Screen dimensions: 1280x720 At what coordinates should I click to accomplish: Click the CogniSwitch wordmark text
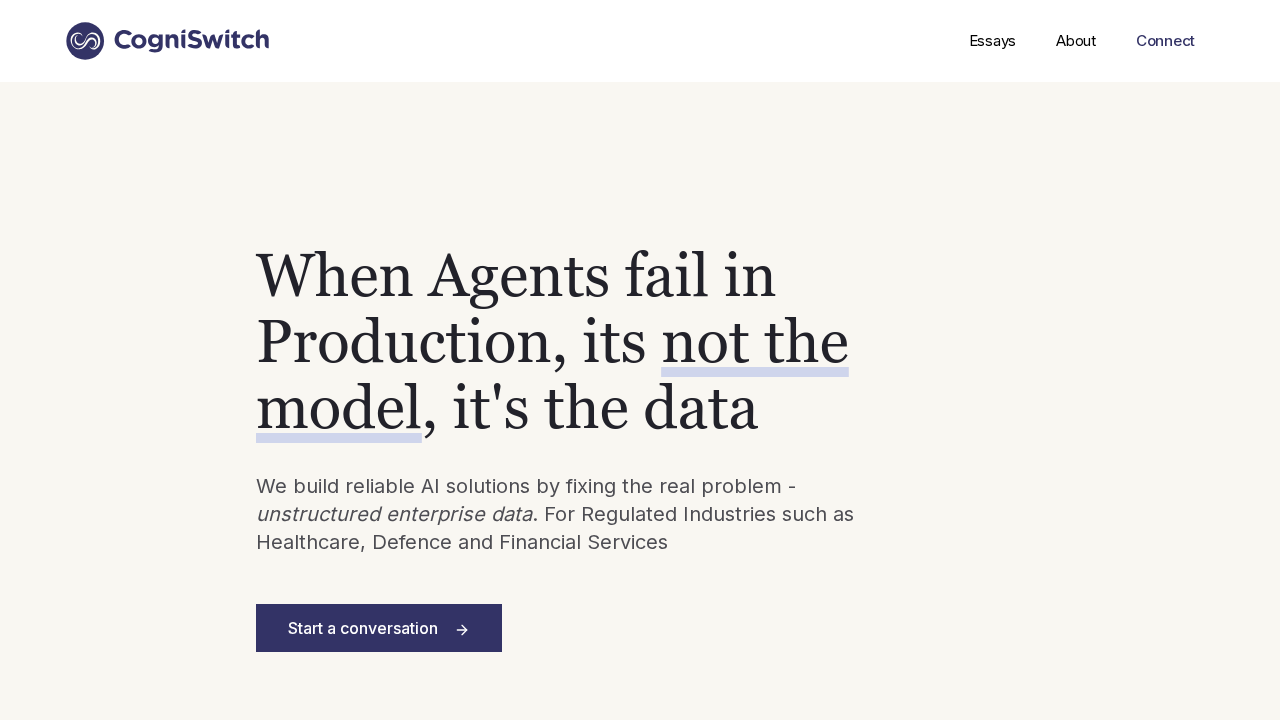pos(191,41)
